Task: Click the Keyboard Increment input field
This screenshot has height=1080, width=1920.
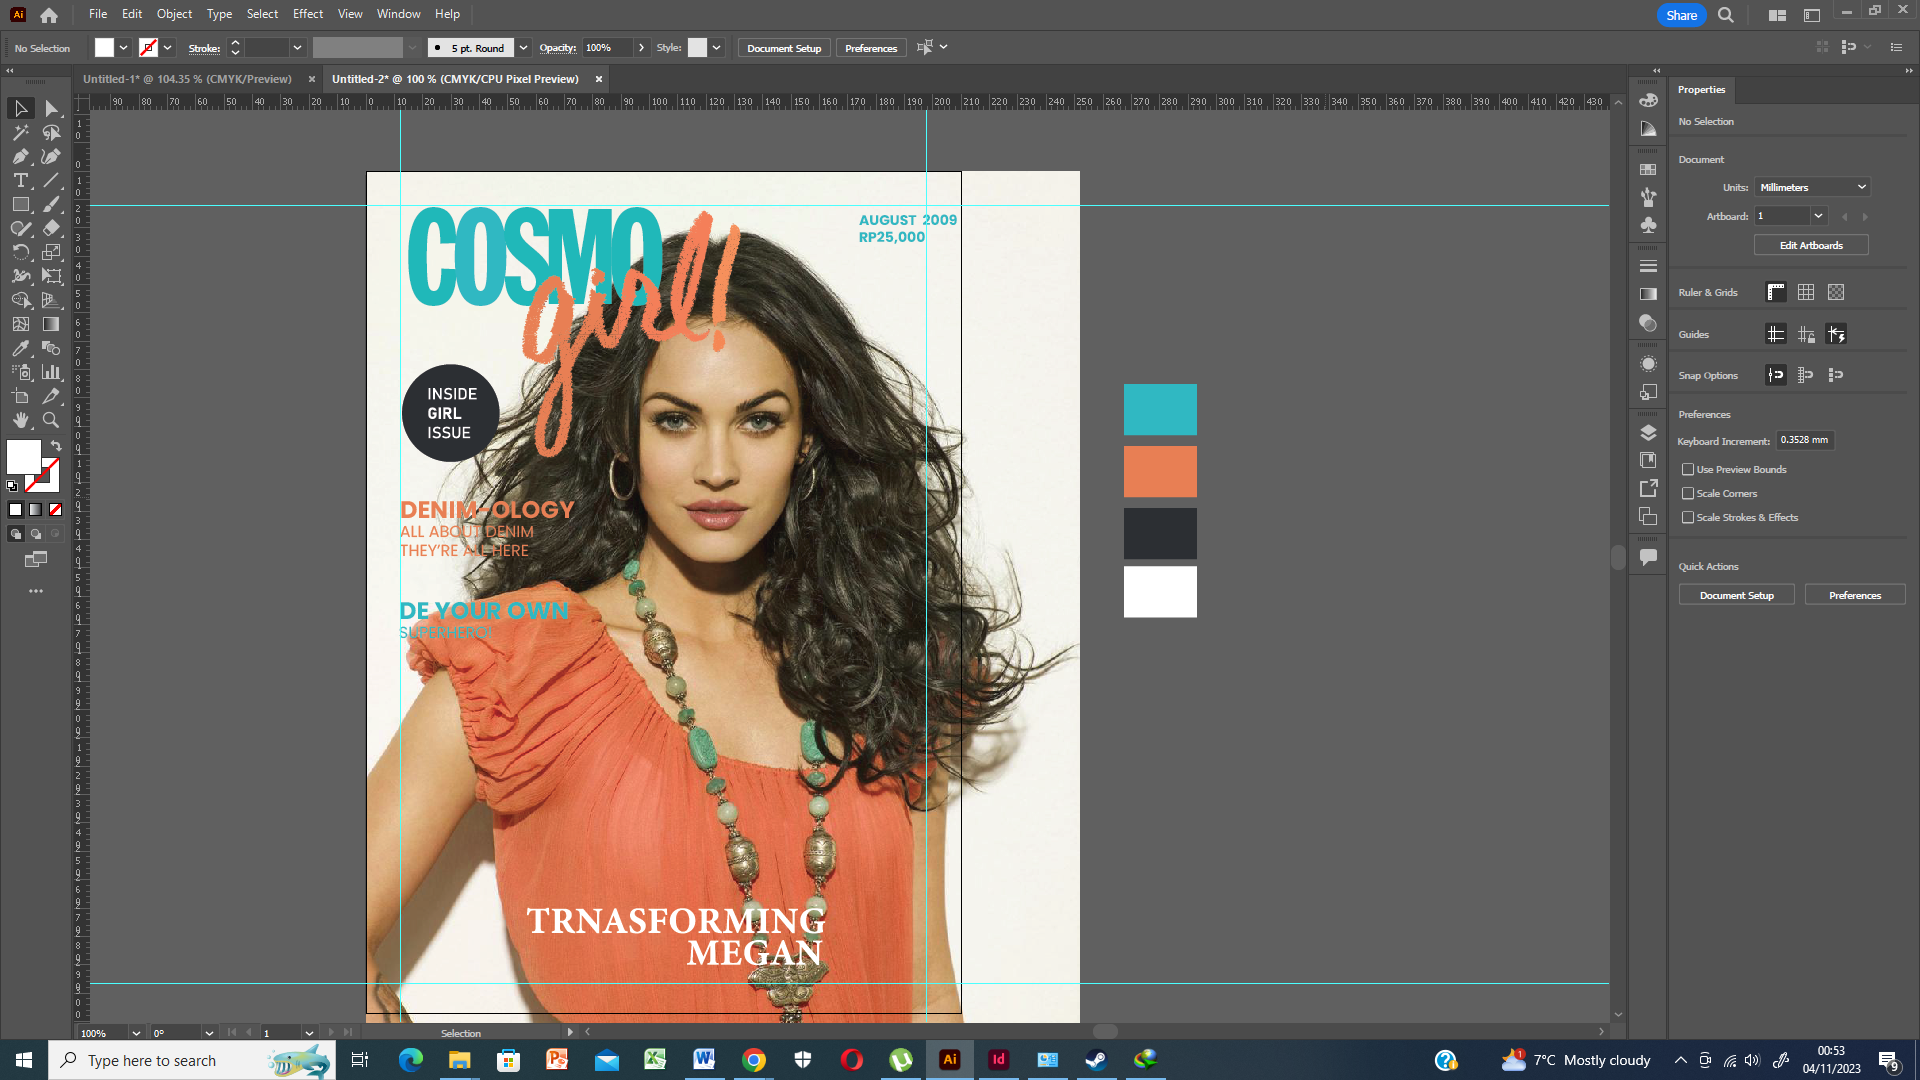Action: tap(1804, 440)
